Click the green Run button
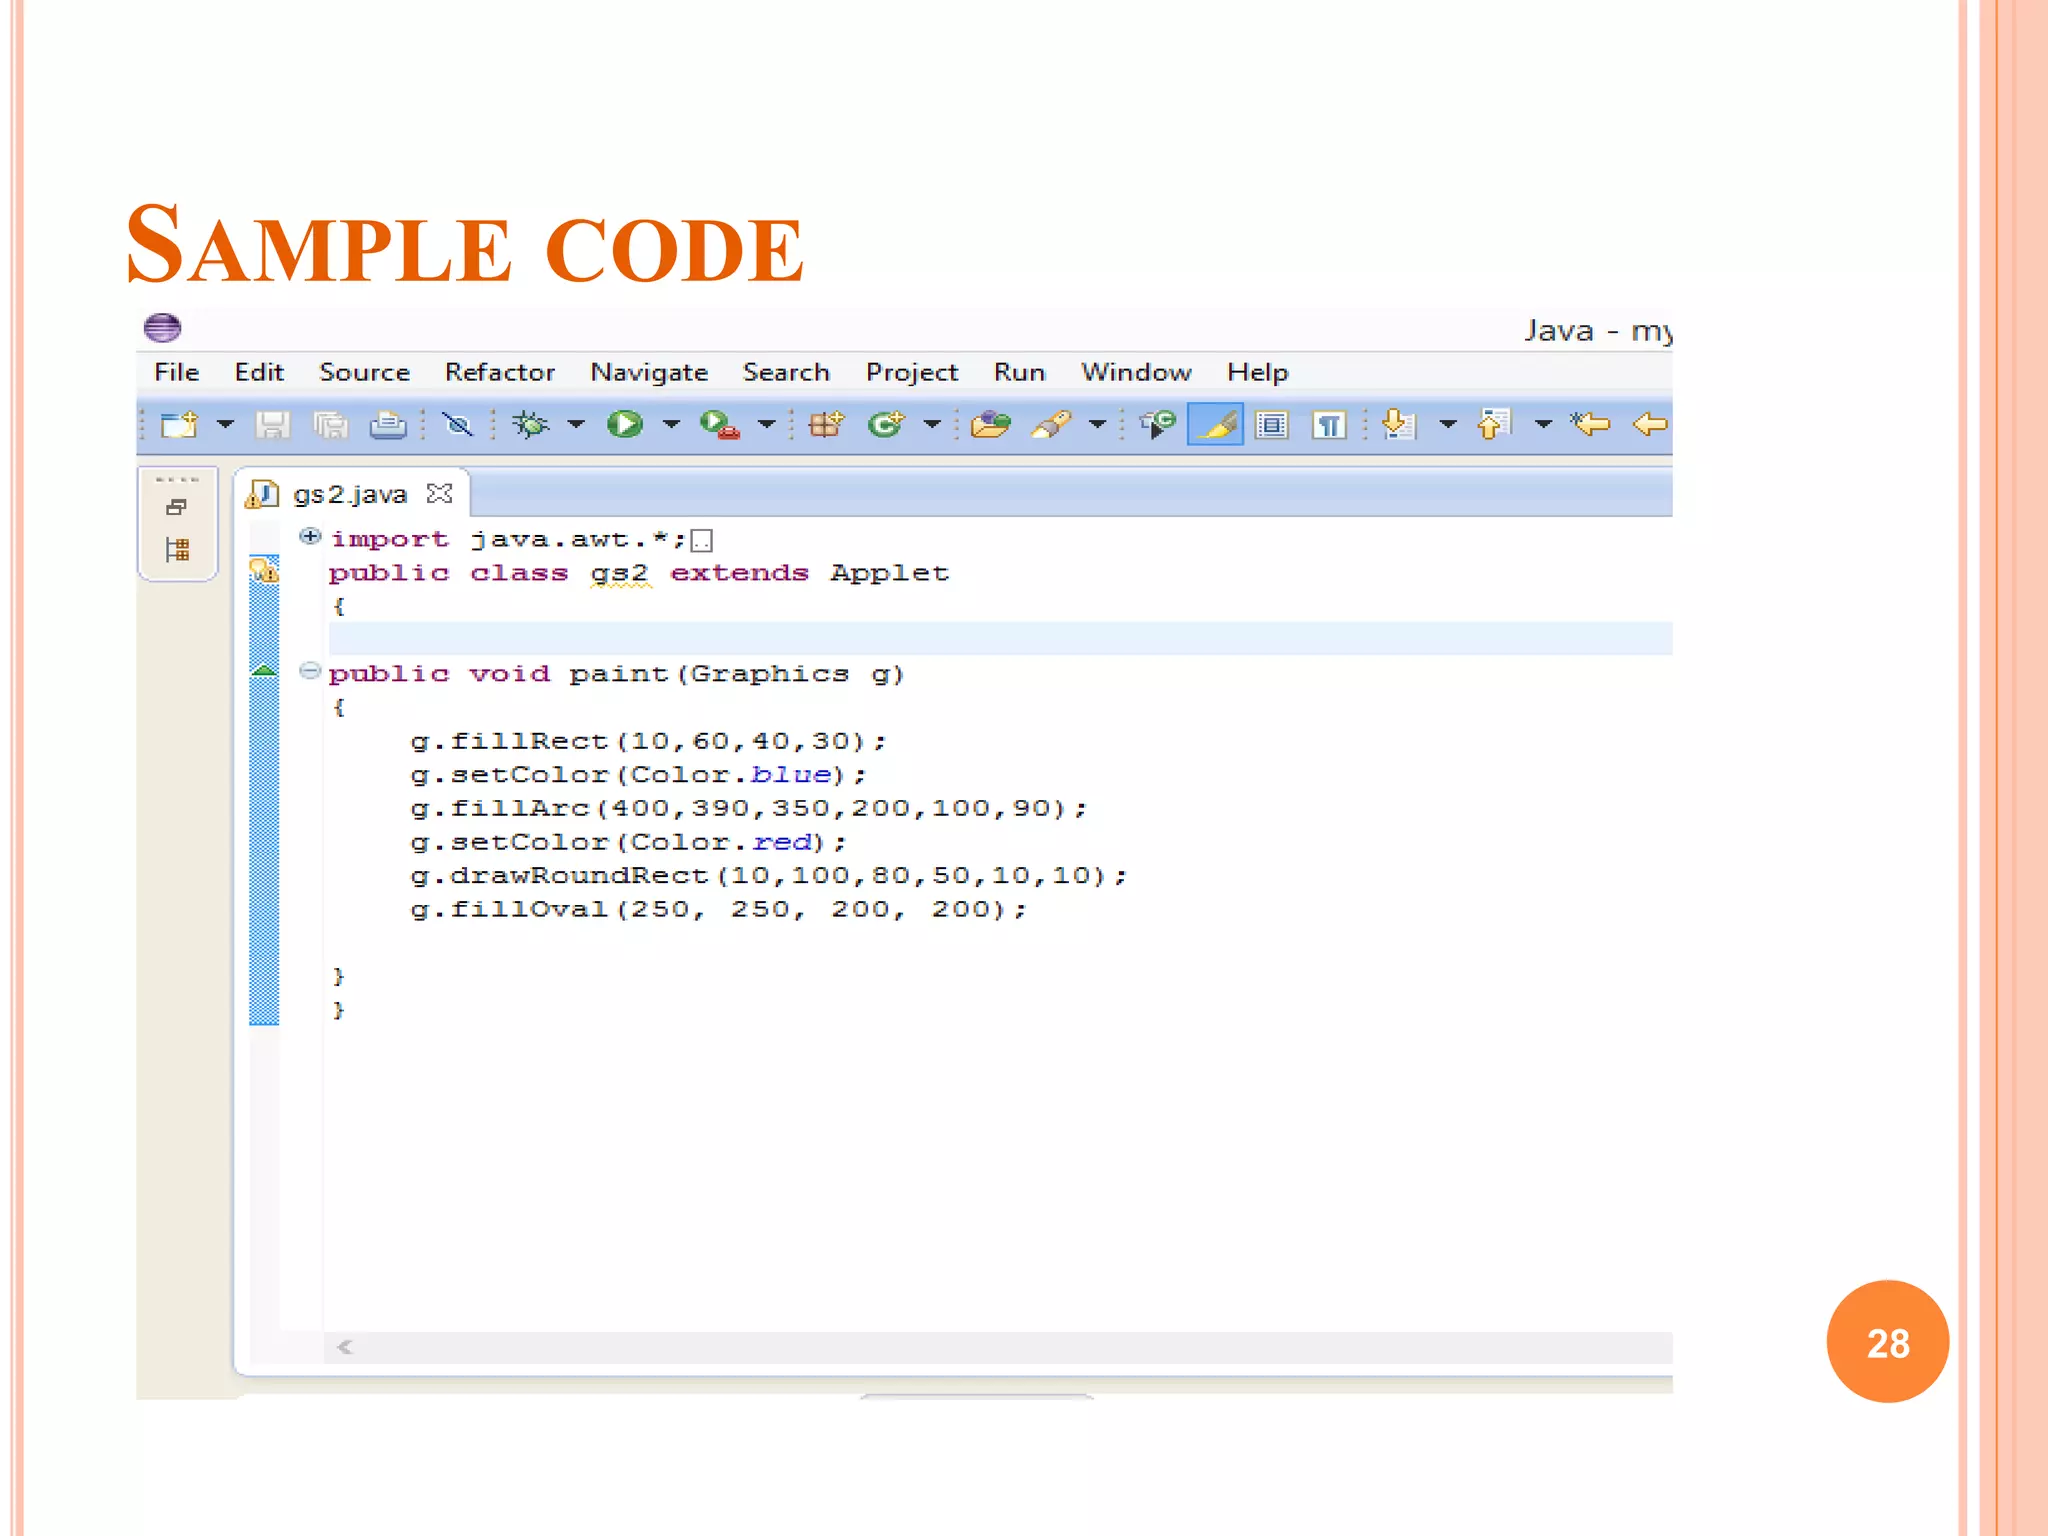Viewport: 2048px width, 1536px height. [x=625, y=425]
